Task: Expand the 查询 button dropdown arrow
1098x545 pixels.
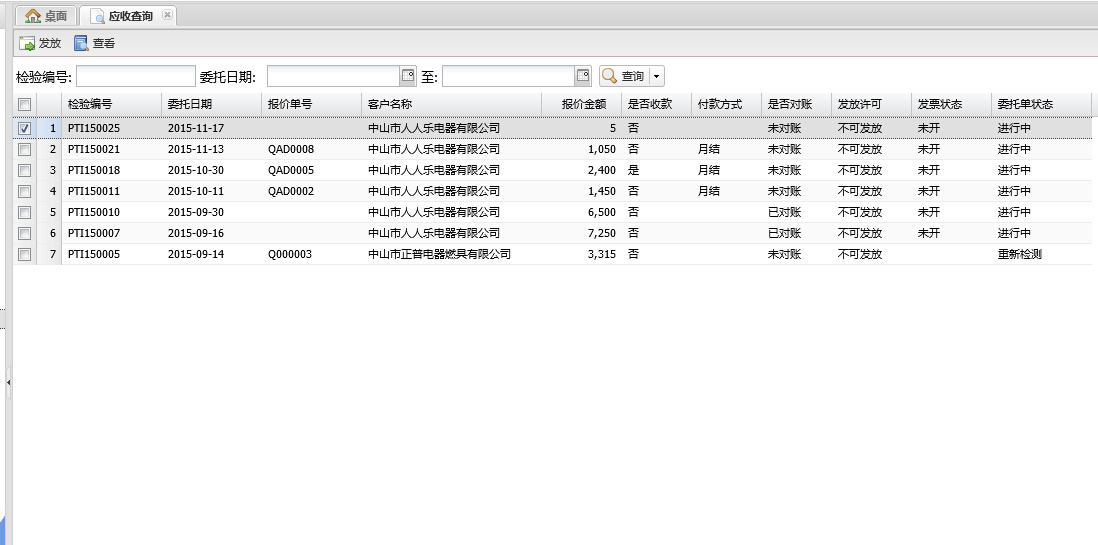Action: pos(656,76)
